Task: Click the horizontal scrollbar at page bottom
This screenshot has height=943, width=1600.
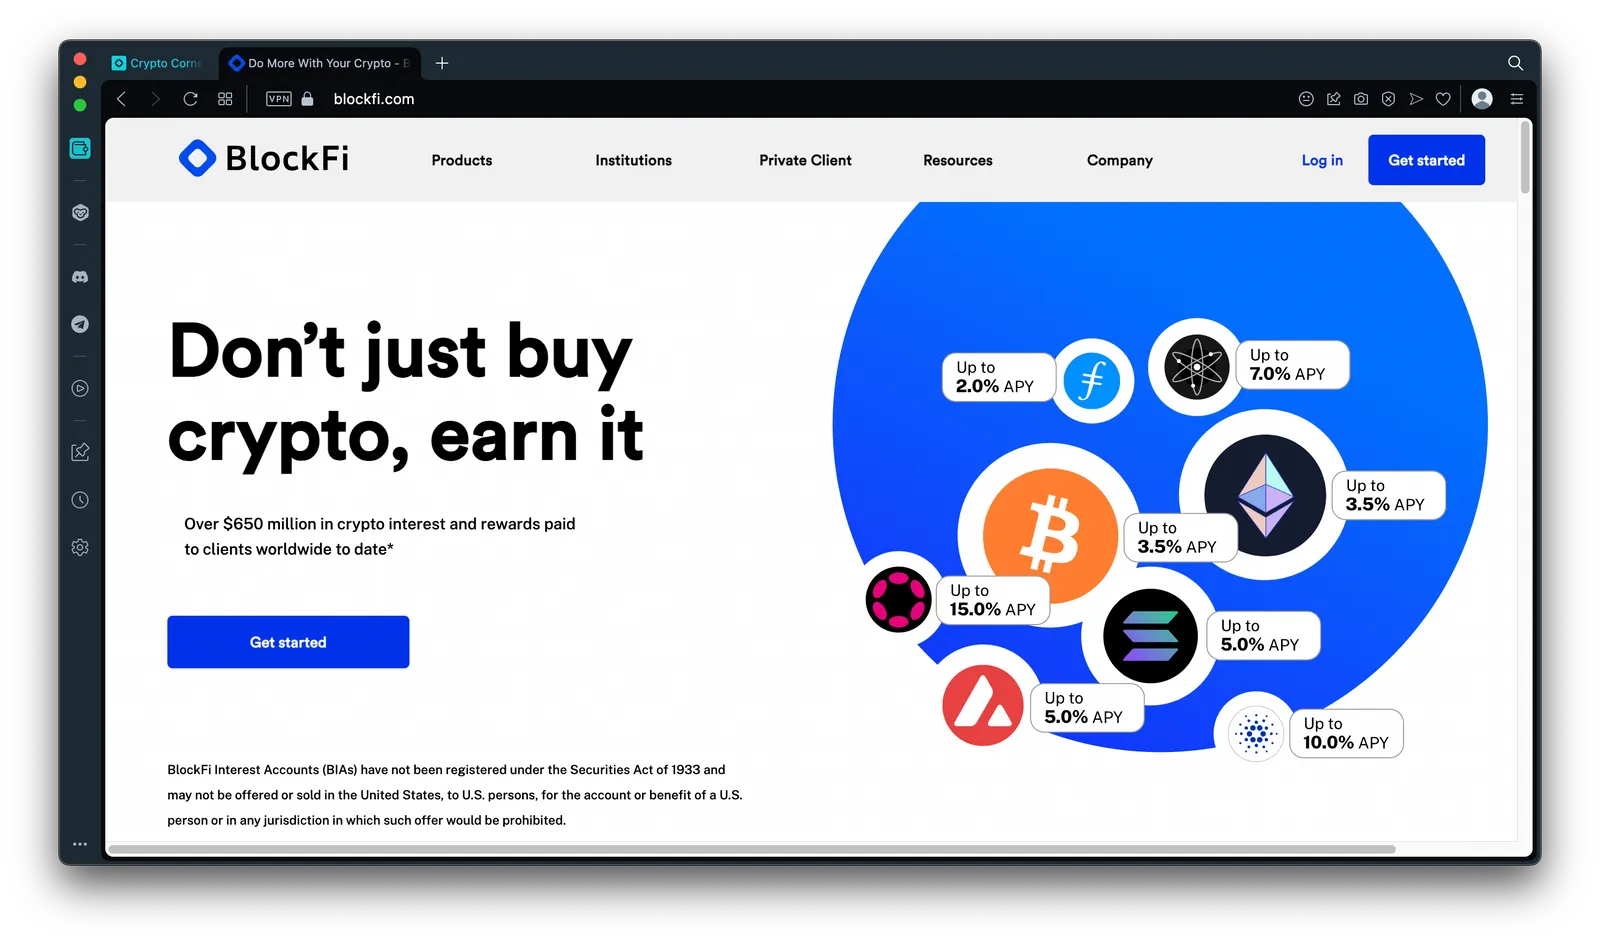Action: coord(751,849)
